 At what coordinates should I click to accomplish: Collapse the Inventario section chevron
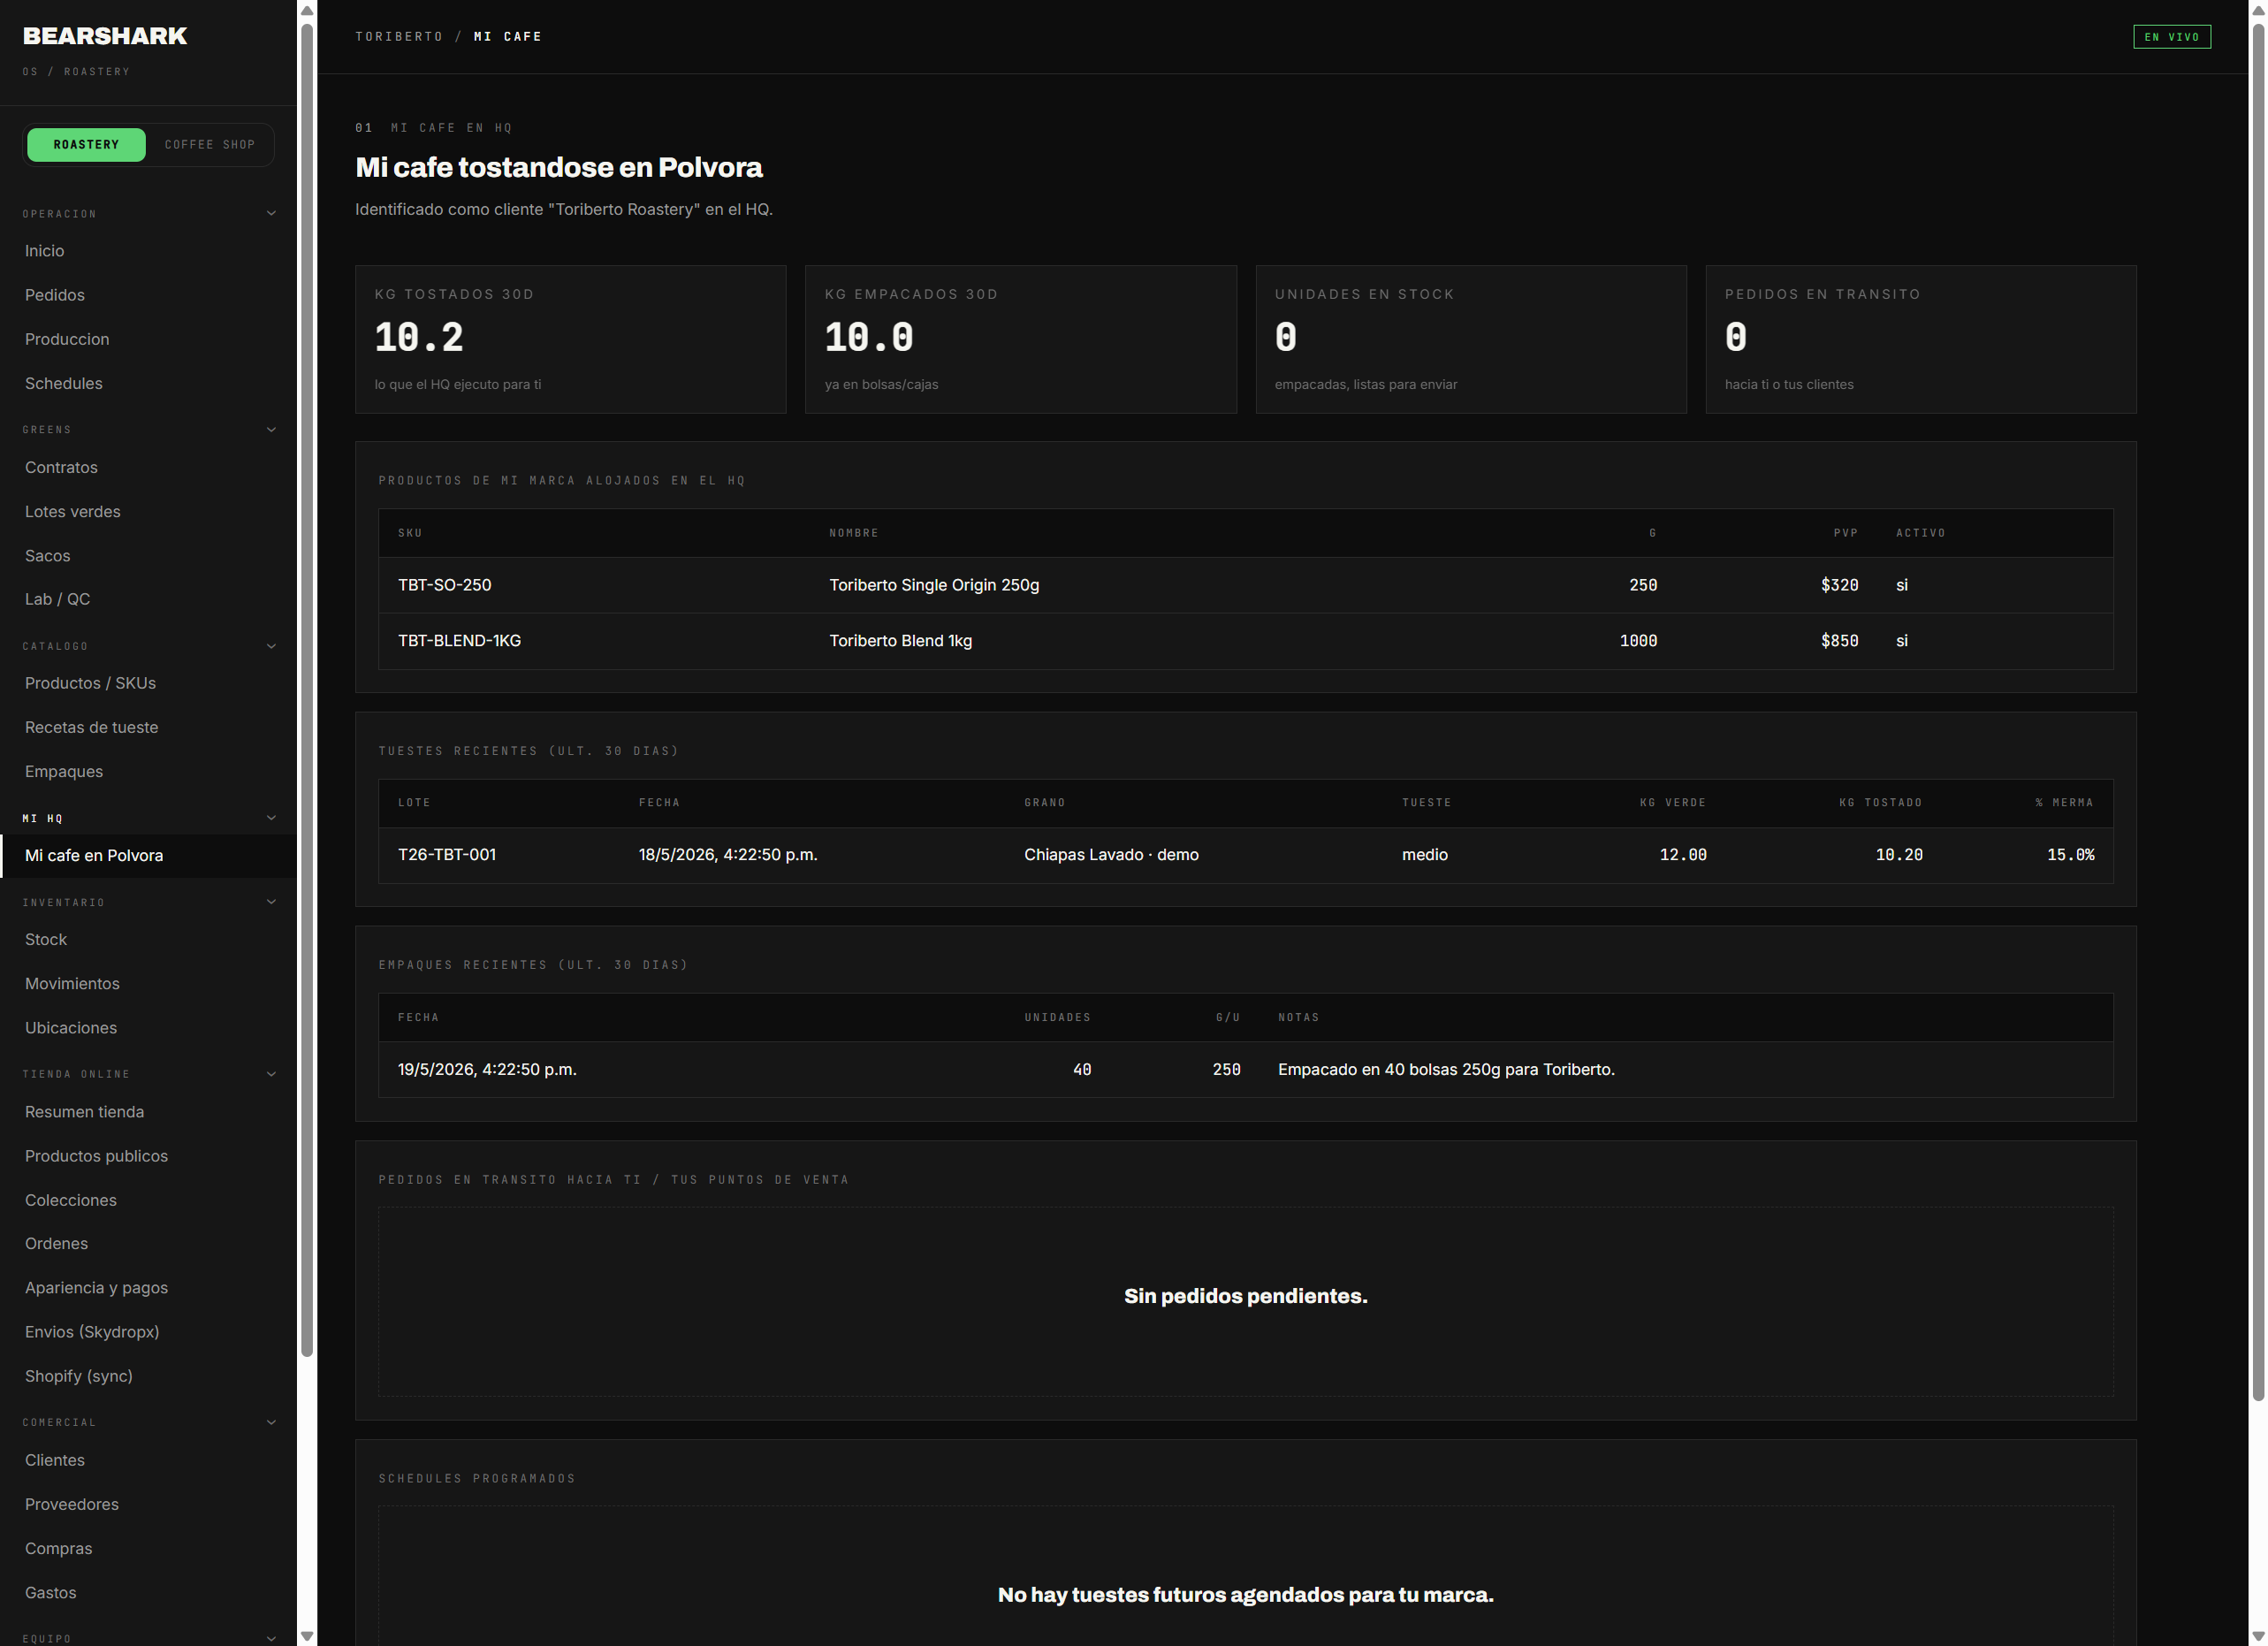pyautogui.click(x=271, y=902)
